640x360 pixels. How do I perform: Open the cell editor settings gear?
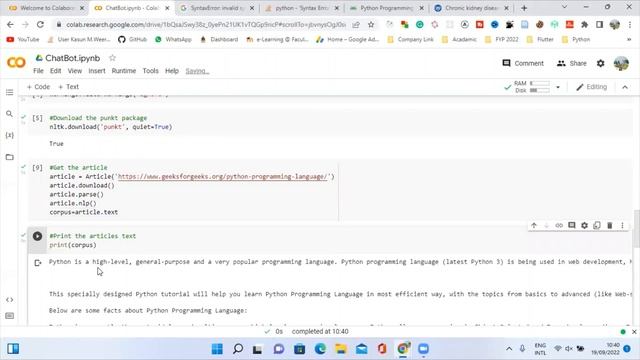coord(584,225)
